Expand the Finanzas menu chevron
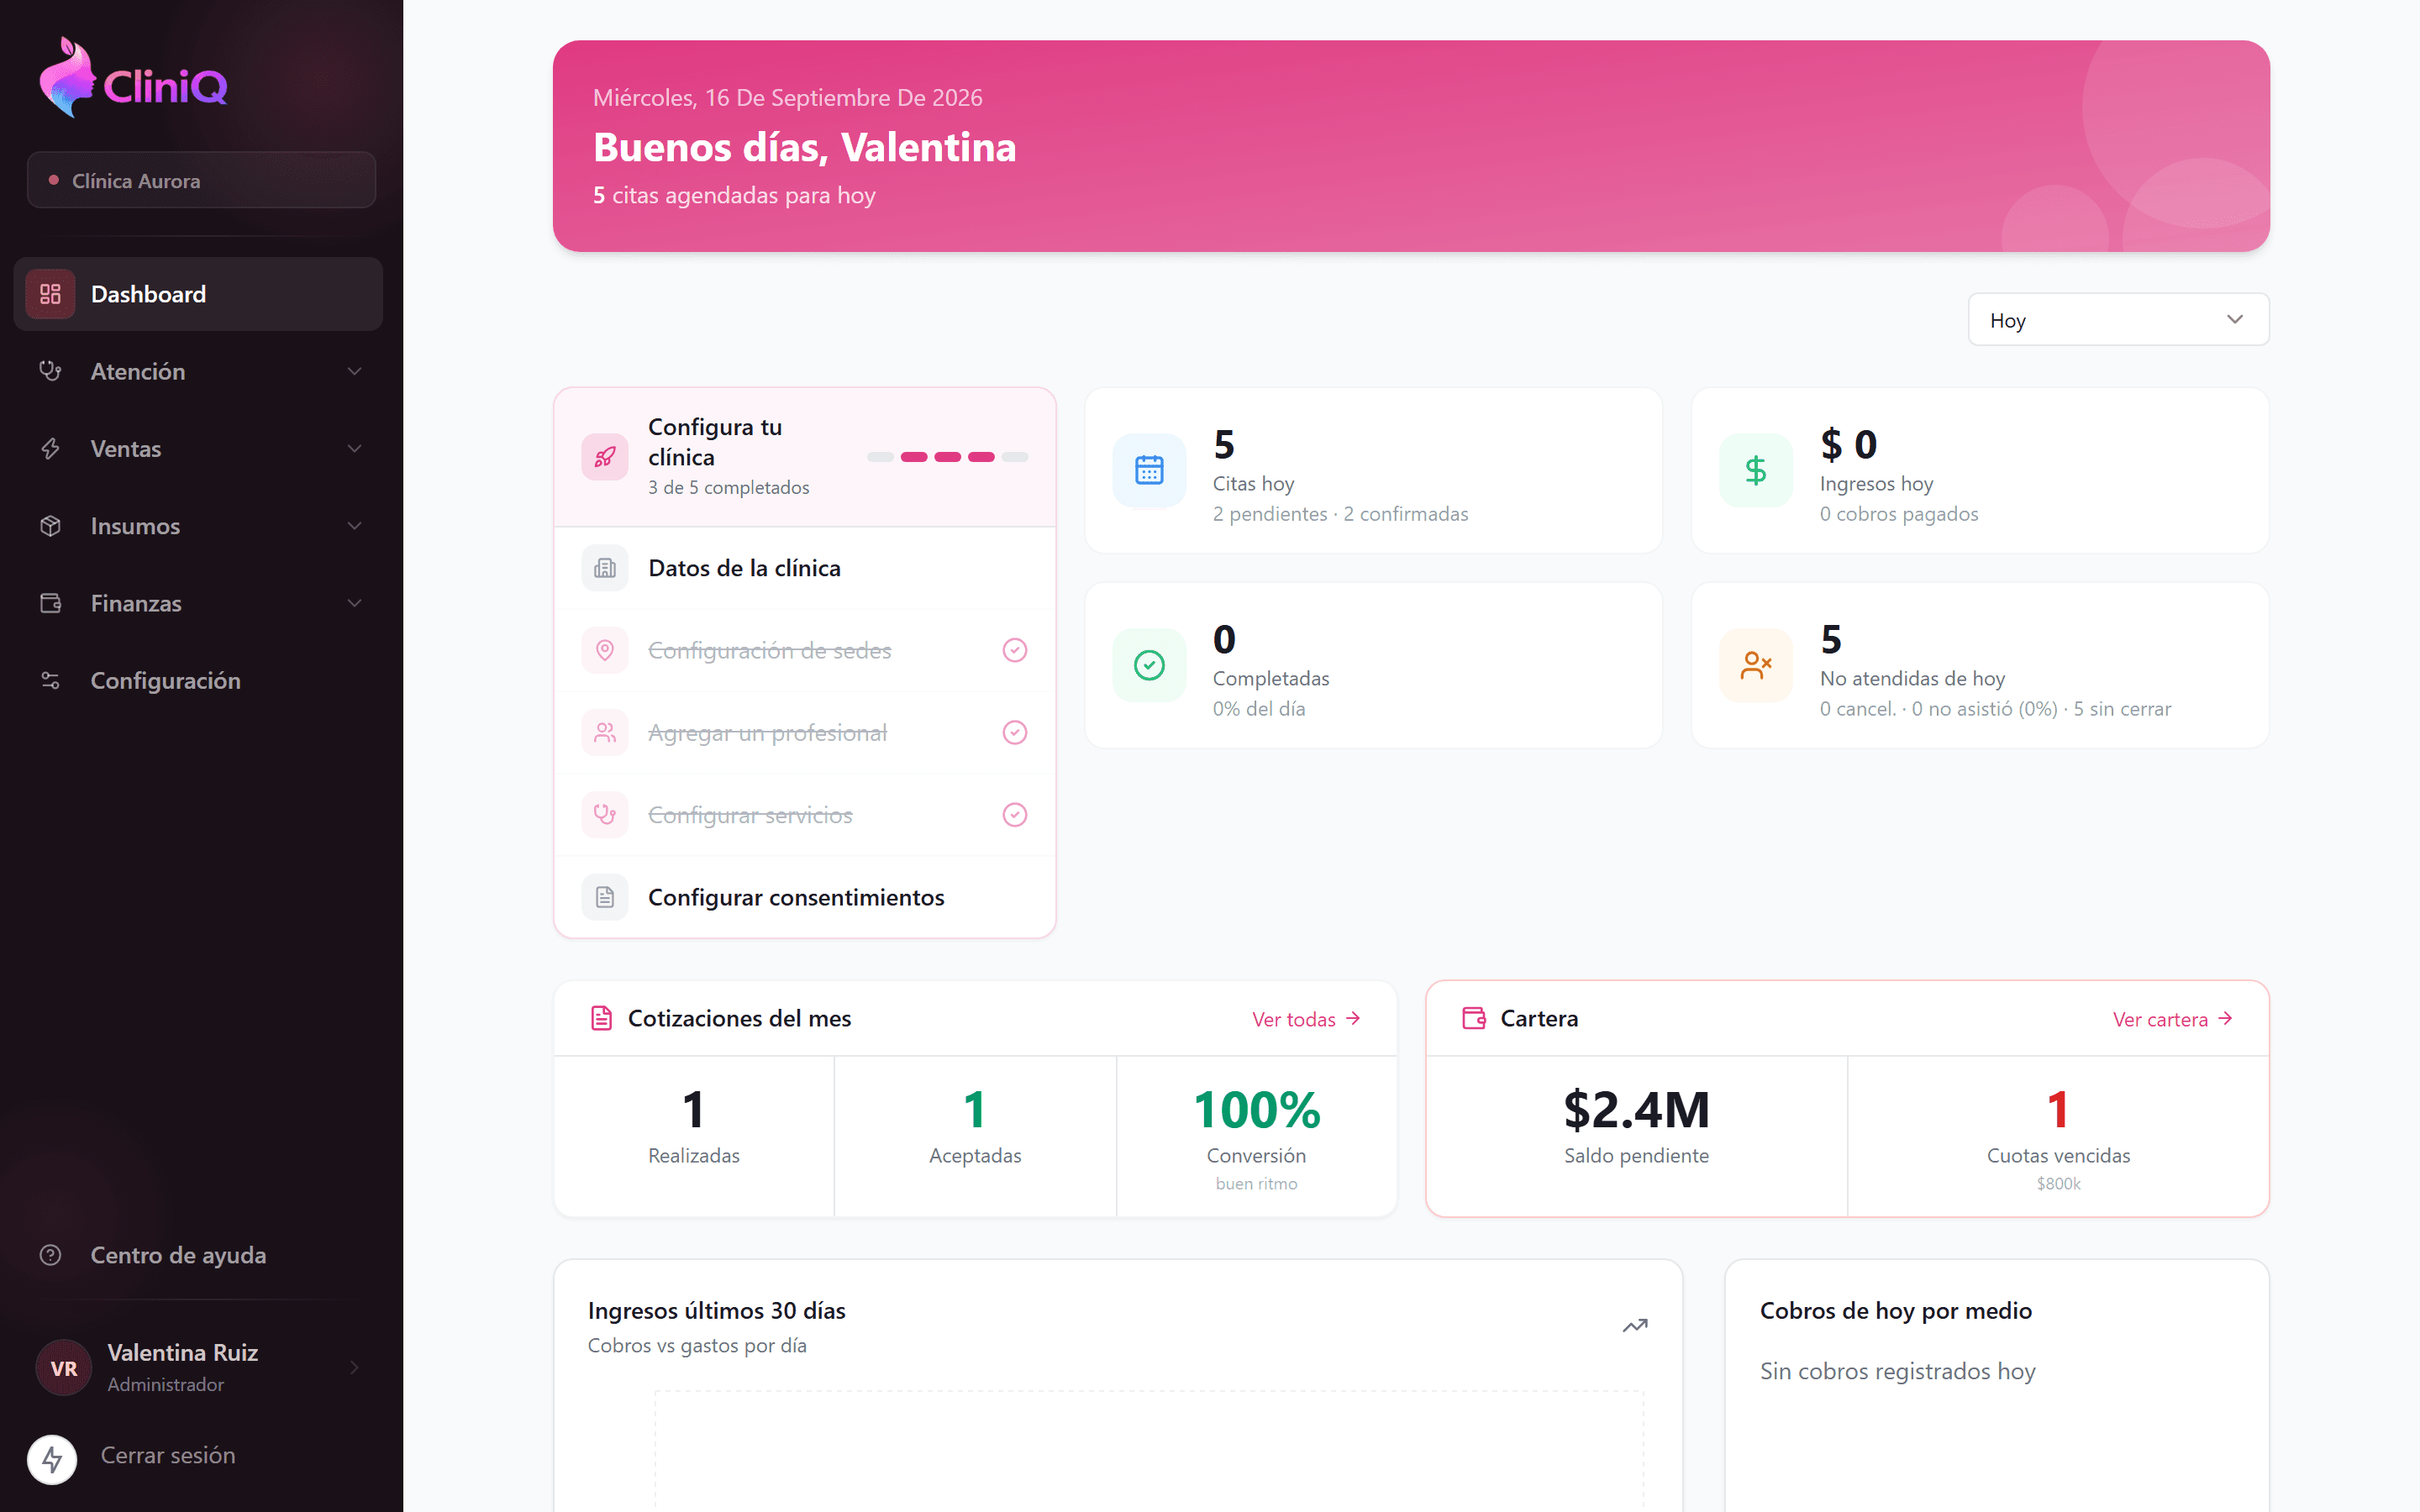 coord(354,603)
